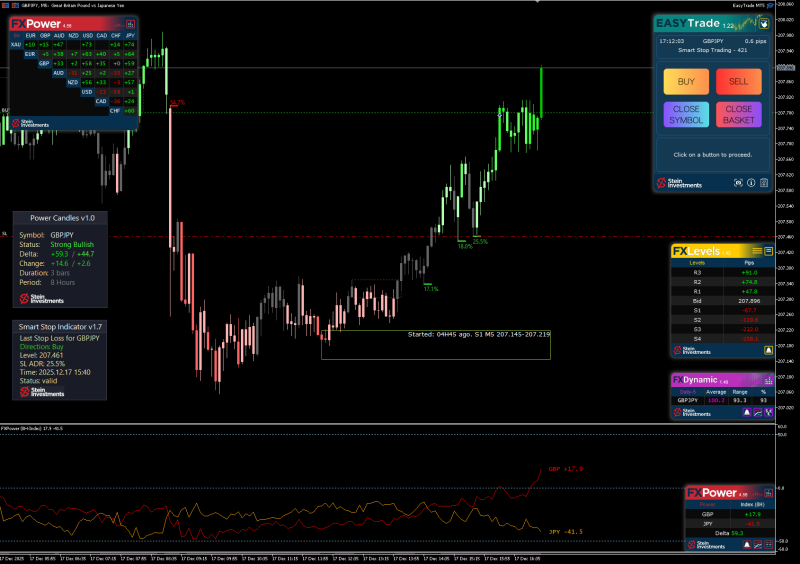Click the +59 GBP/JPY cell in FX Power

click(x=130, y=64)
